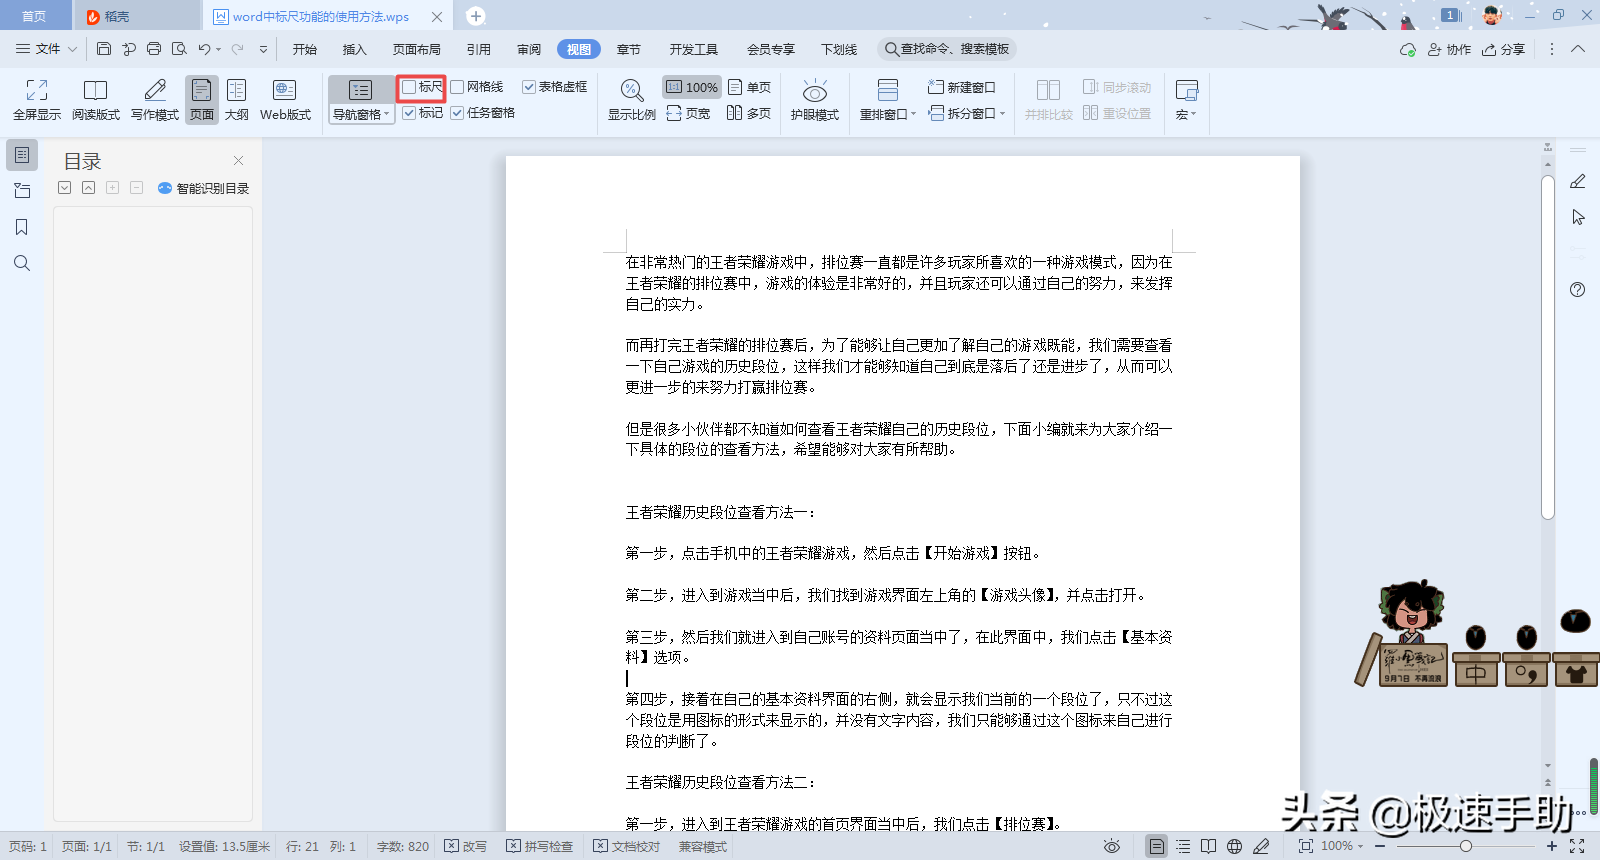Click the 查找命令、搜索模板 search box
The height and width of the screenshot is (860, 1600).
[947, 49]
